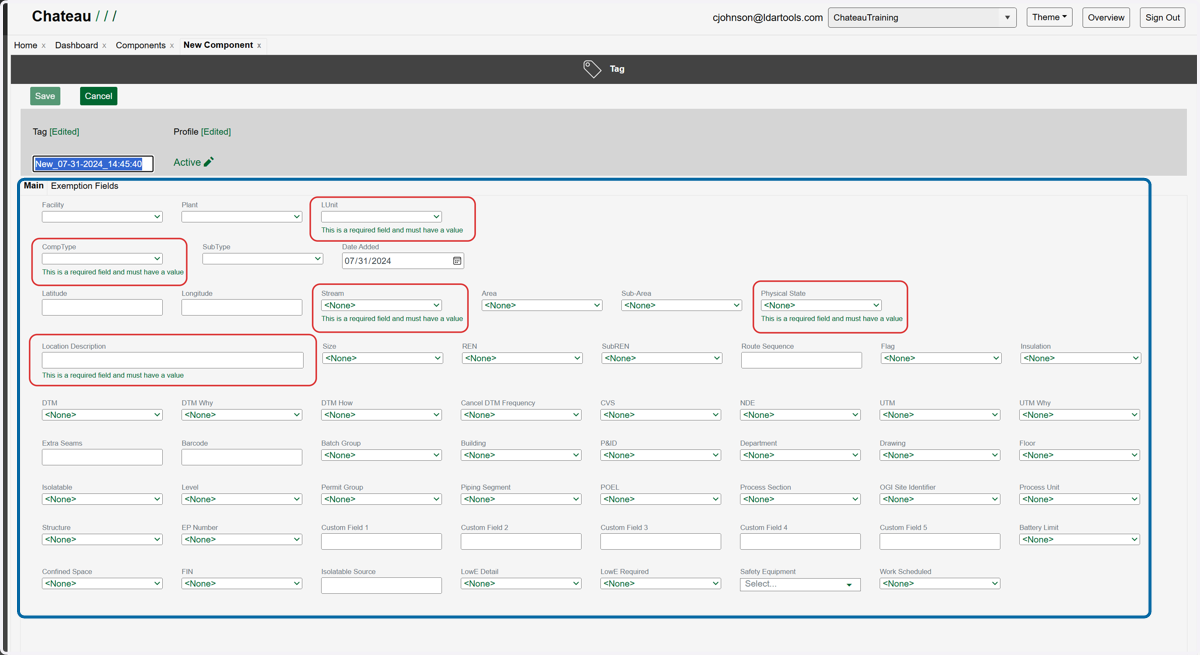Open the DTM Why dropdown
The image size is (1200, 655).
click(x=241, y=414)
